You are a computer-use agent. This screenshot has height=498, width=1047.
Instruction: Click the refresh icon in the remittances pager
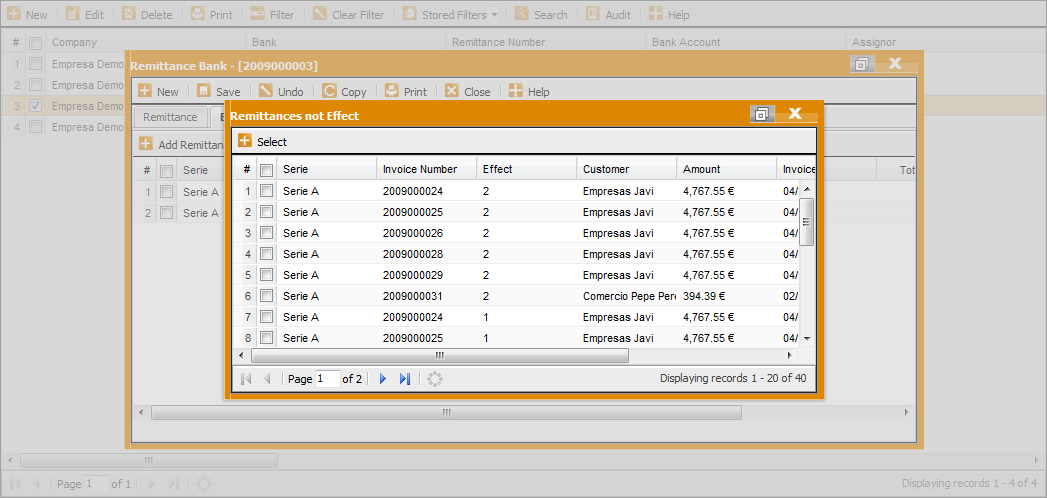(x=434, y=379)
